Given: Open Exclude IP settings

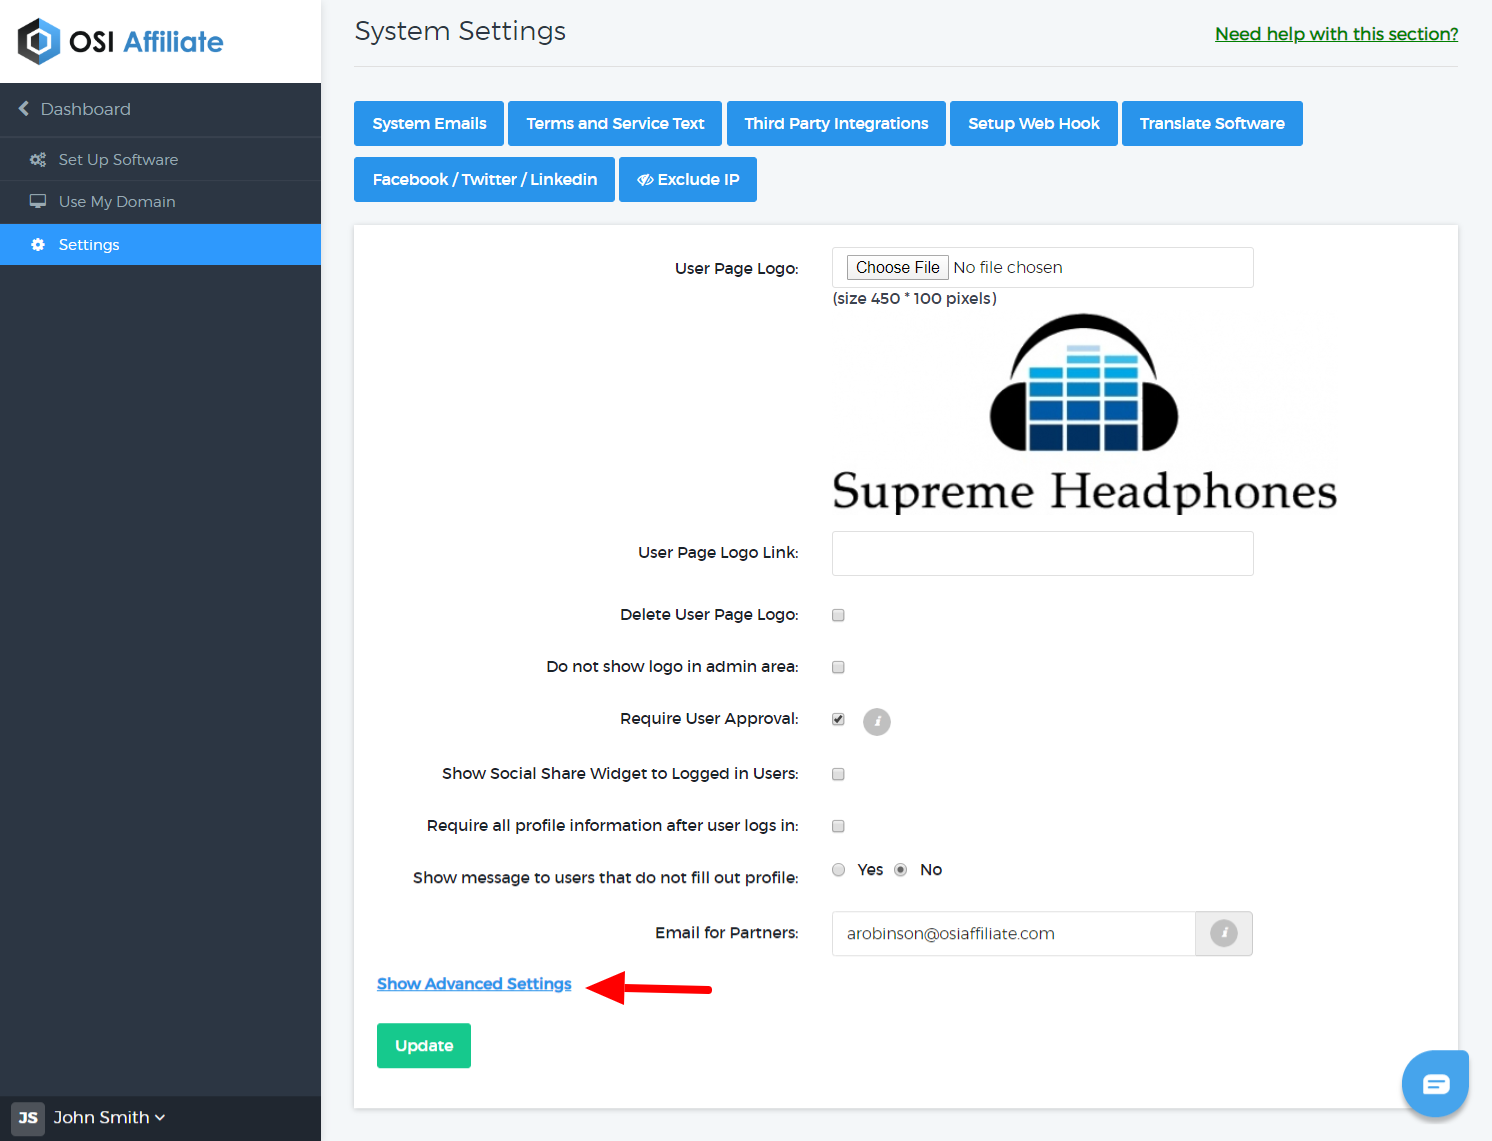Looking at the screenshot, I should pos(688,180).
